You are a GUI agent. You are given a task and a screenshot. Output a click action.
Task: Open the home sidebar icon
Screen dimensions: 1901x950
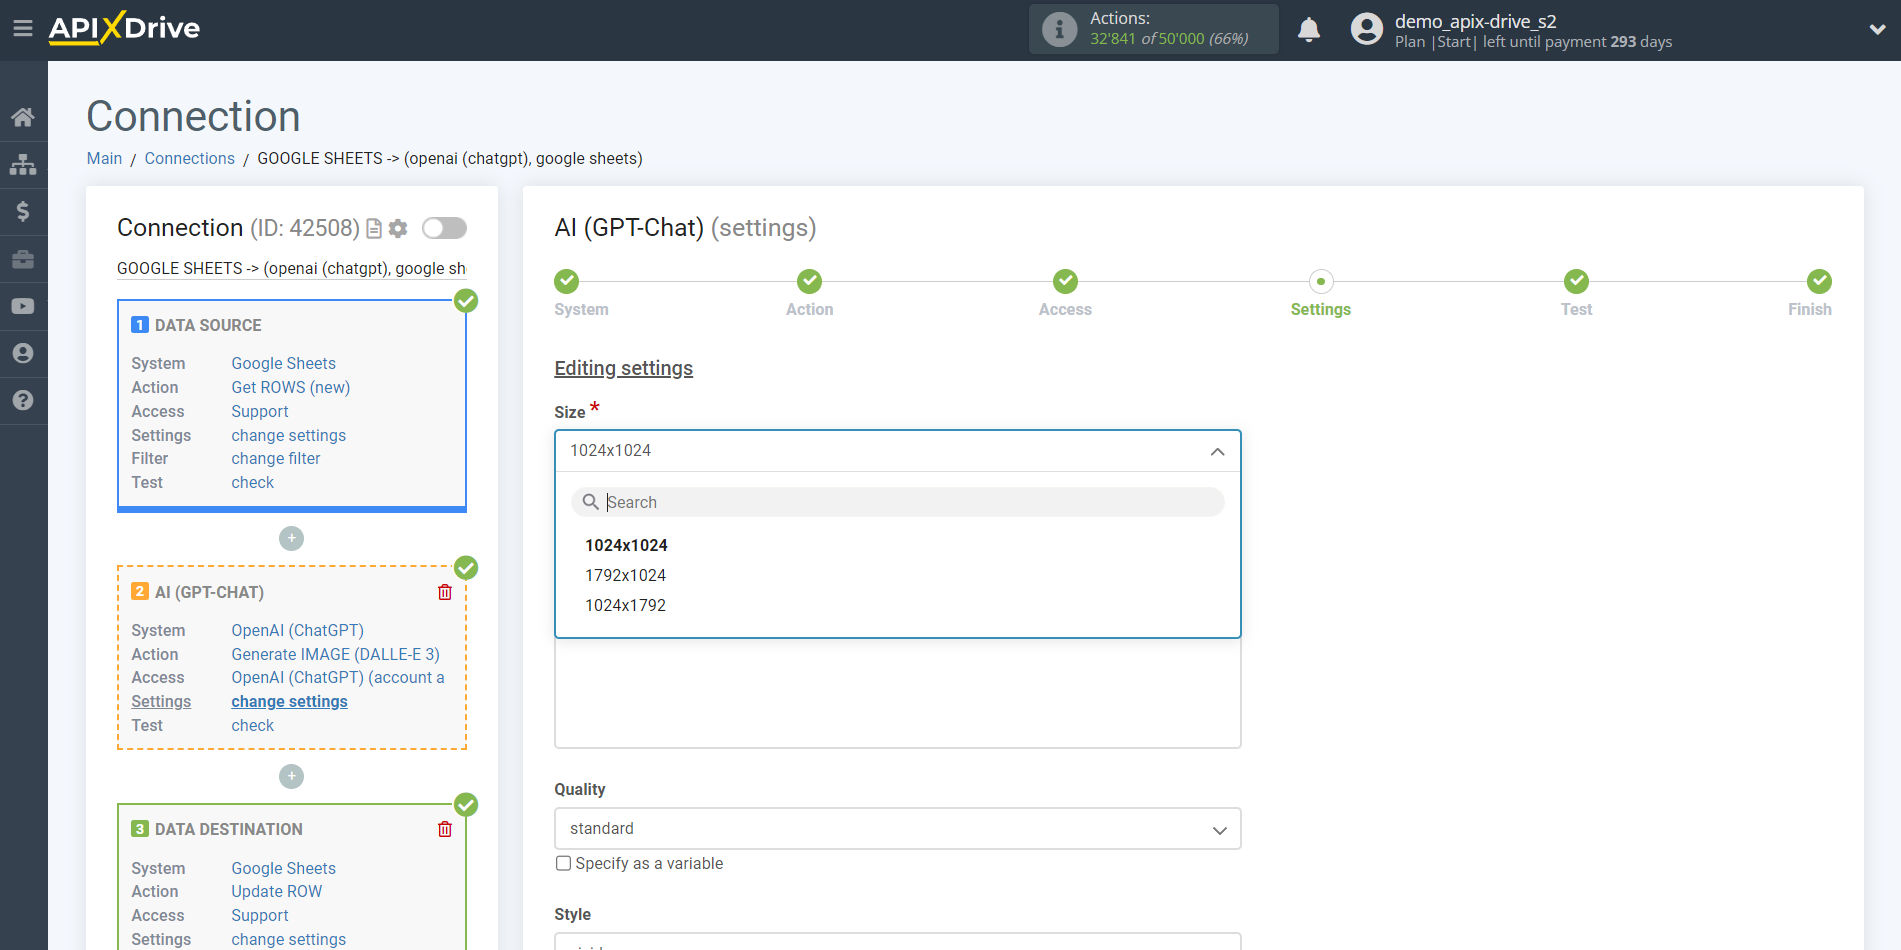point(23,117)
